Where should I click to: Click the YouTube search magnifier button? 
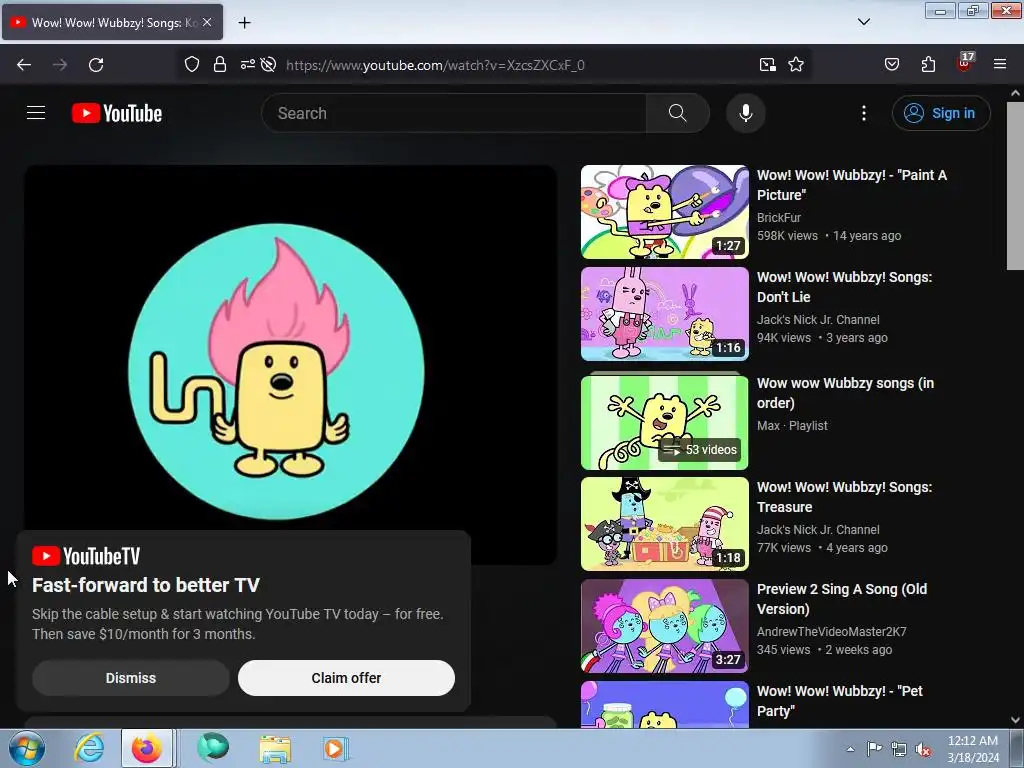tap(678, 113)
